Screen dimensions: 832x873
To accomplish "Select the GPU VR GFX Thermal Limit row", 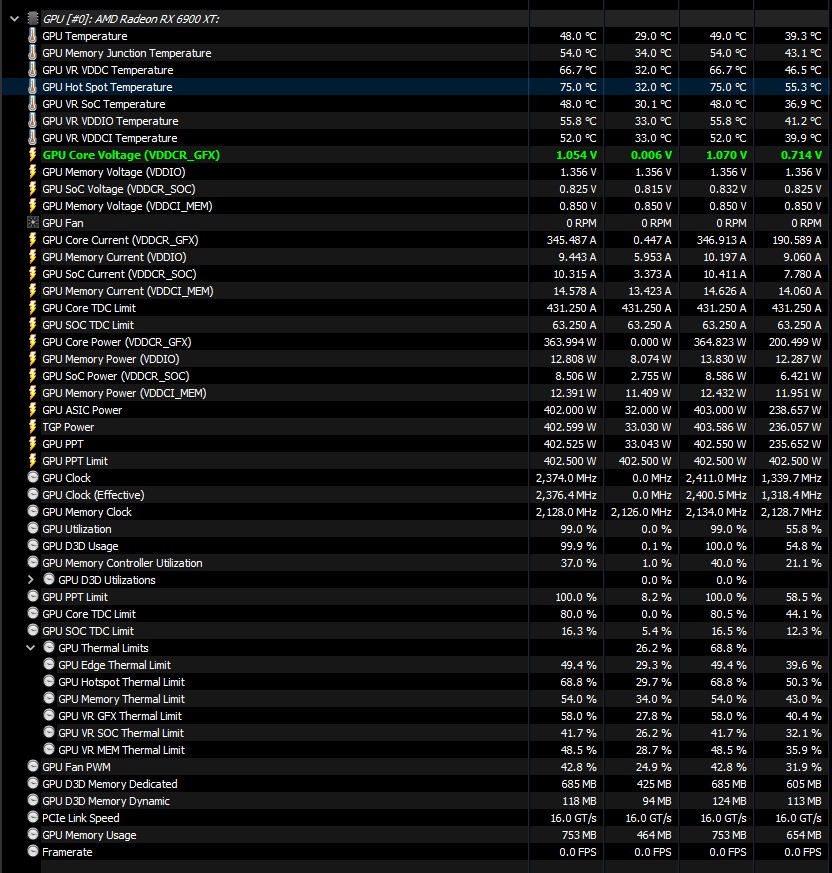I will [415, 715].
